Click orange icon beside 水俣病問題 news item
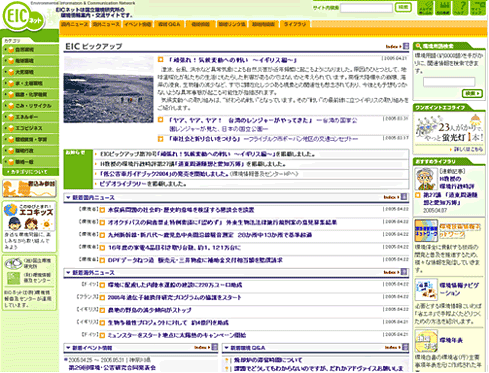The width and height of the screenshot is (489, 373). point(102,210)
